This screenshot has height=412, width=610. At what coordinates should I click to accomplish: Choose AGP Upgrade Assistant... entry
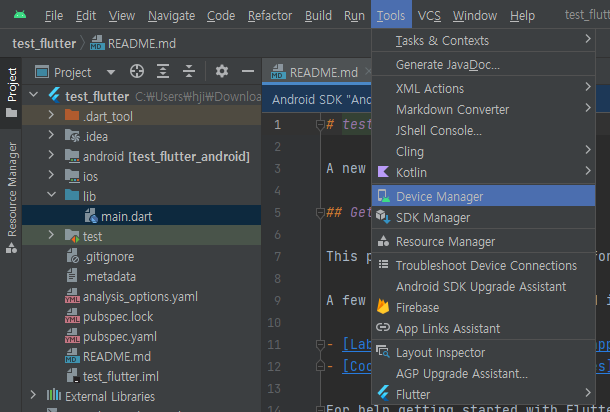484,373
